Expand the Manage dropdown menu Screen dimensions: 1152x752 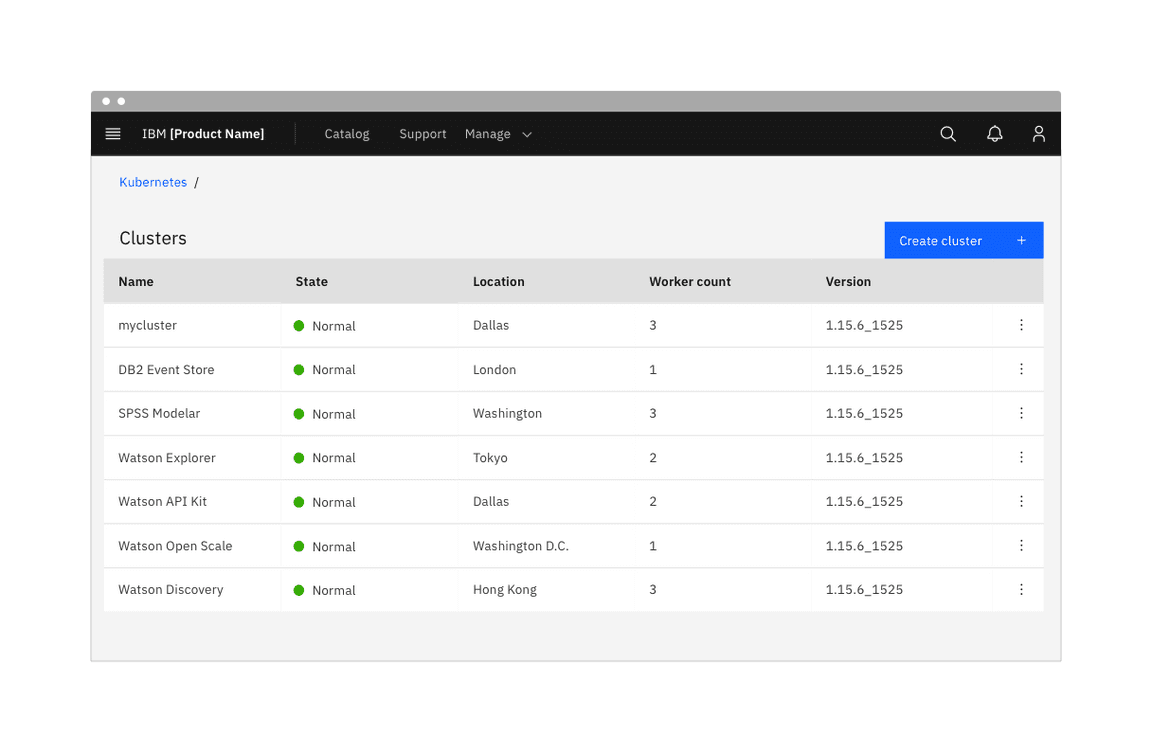coord(498,134)
